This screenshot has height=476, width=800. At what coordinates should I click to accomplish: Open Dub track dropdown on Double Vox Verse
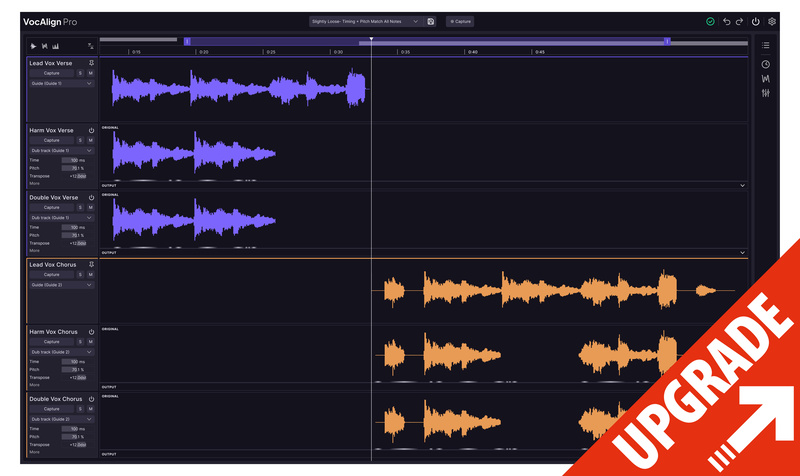point(62,218)
